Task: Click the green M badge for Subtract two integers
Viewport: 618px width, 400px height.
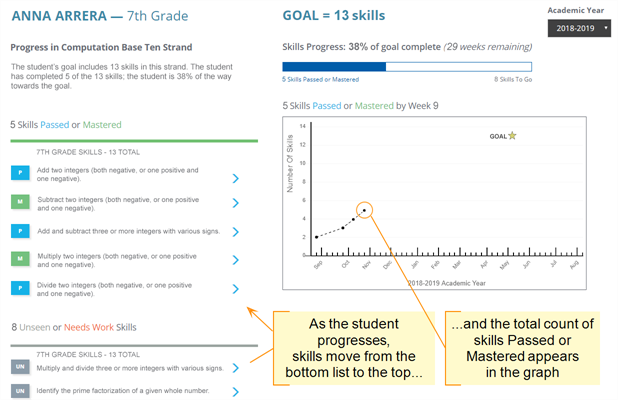Action: tap(20, 202)
